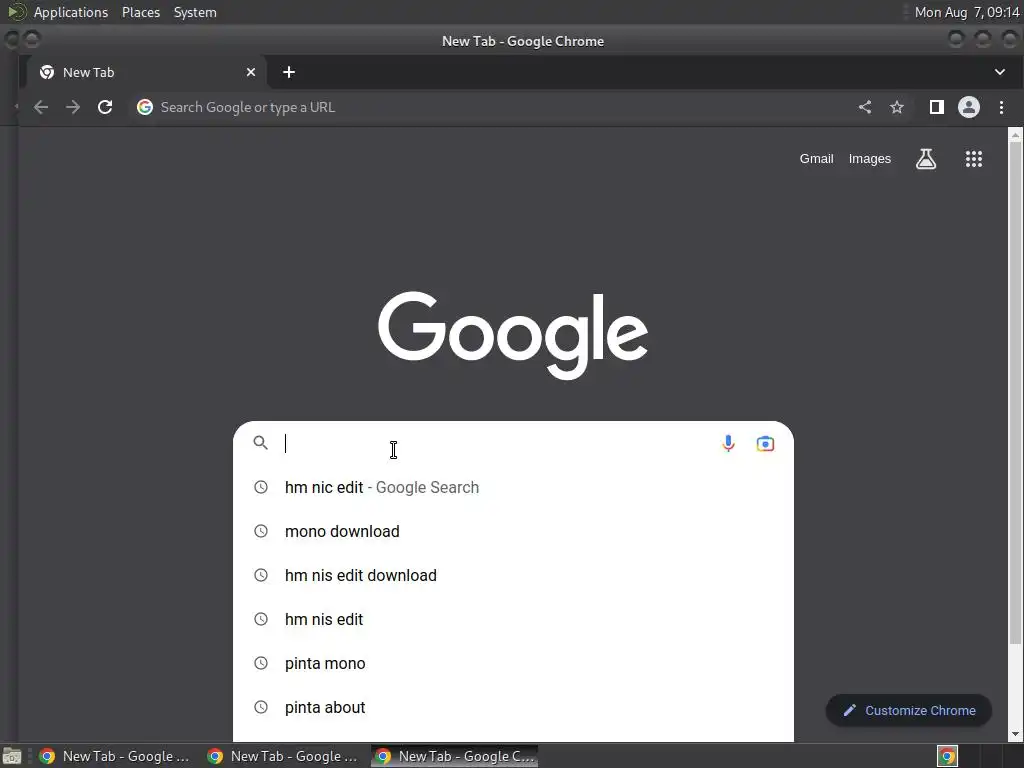Open the side panel icon
Viewport: 1024px width, 768px height.
coord(936,107)
